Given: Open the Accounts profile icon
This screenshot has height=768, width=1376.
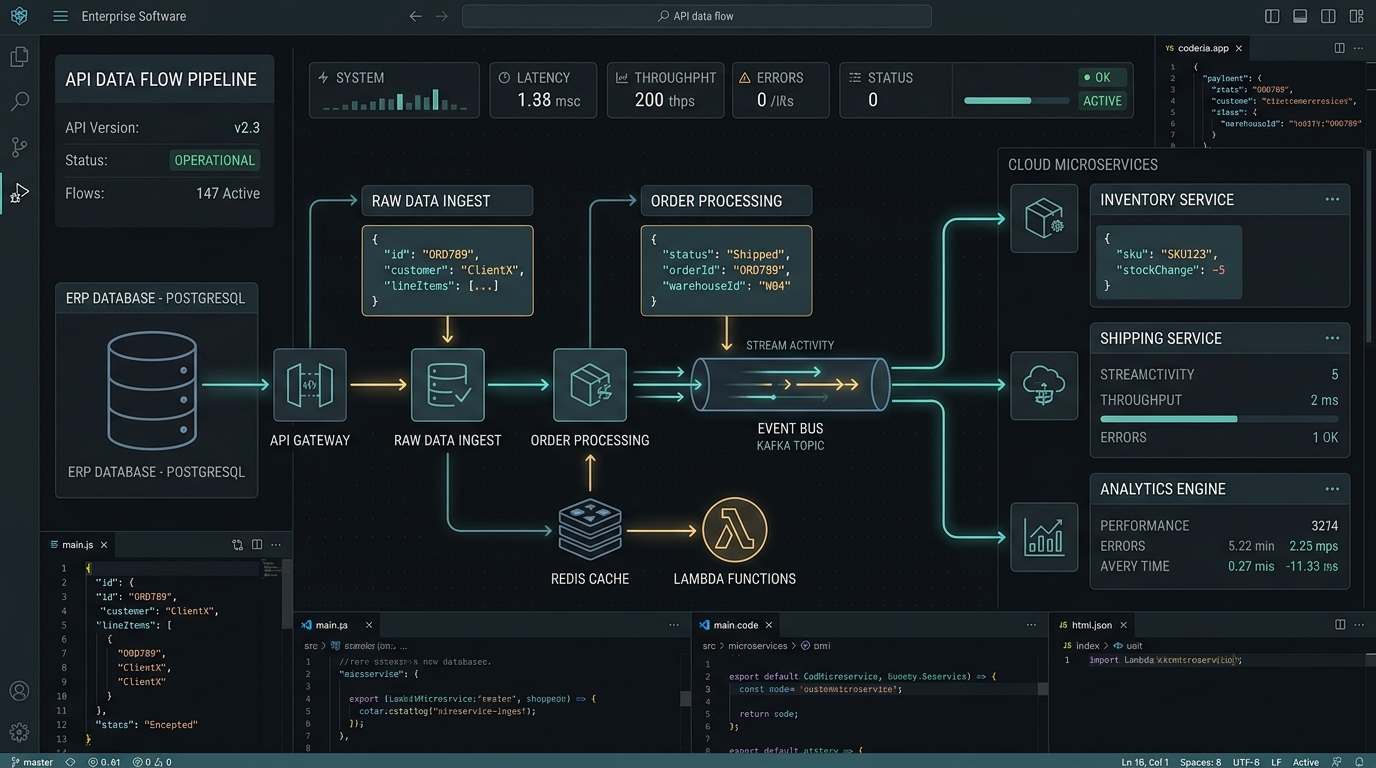Looking at the screenshot, I should pos(19,691).
